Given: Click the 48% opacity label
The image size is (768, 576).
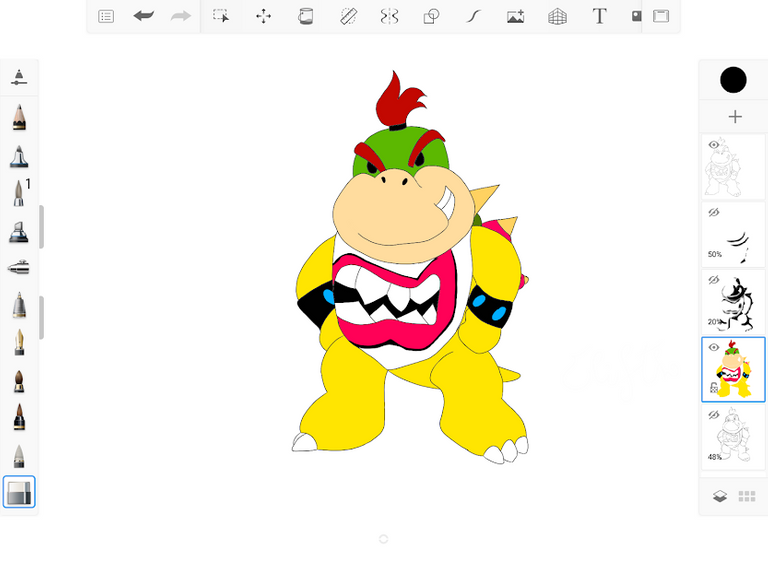Looking at the screenshot, I should [x=715, y=457].
